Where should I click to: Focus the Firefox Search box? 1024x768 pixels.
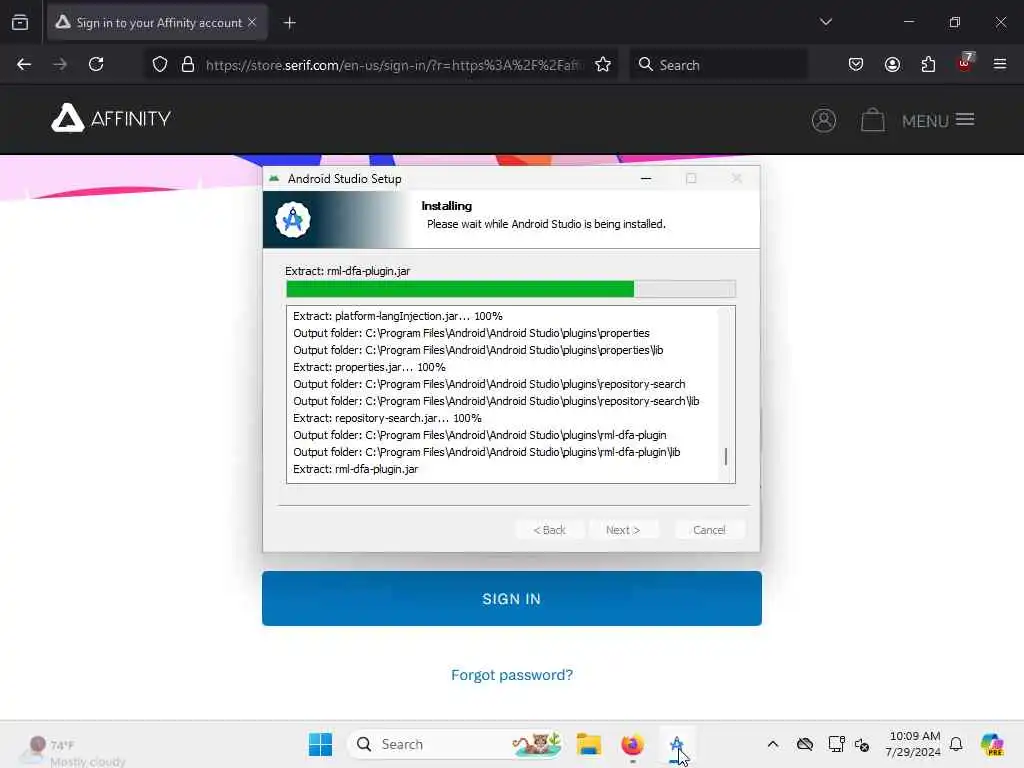point(718,65)
